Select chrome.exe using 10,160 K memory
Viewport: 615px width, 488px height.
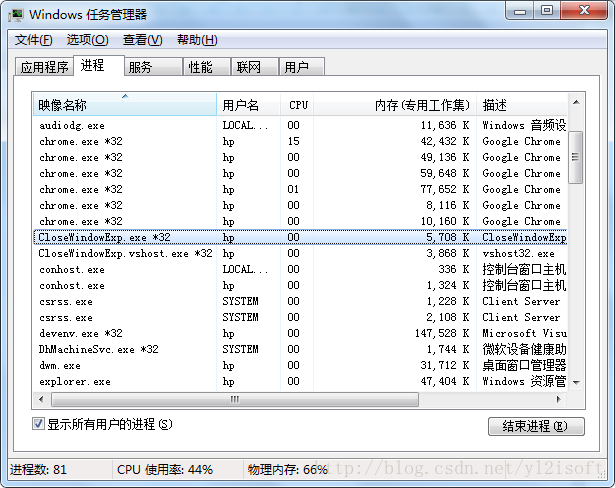[300, 221]
